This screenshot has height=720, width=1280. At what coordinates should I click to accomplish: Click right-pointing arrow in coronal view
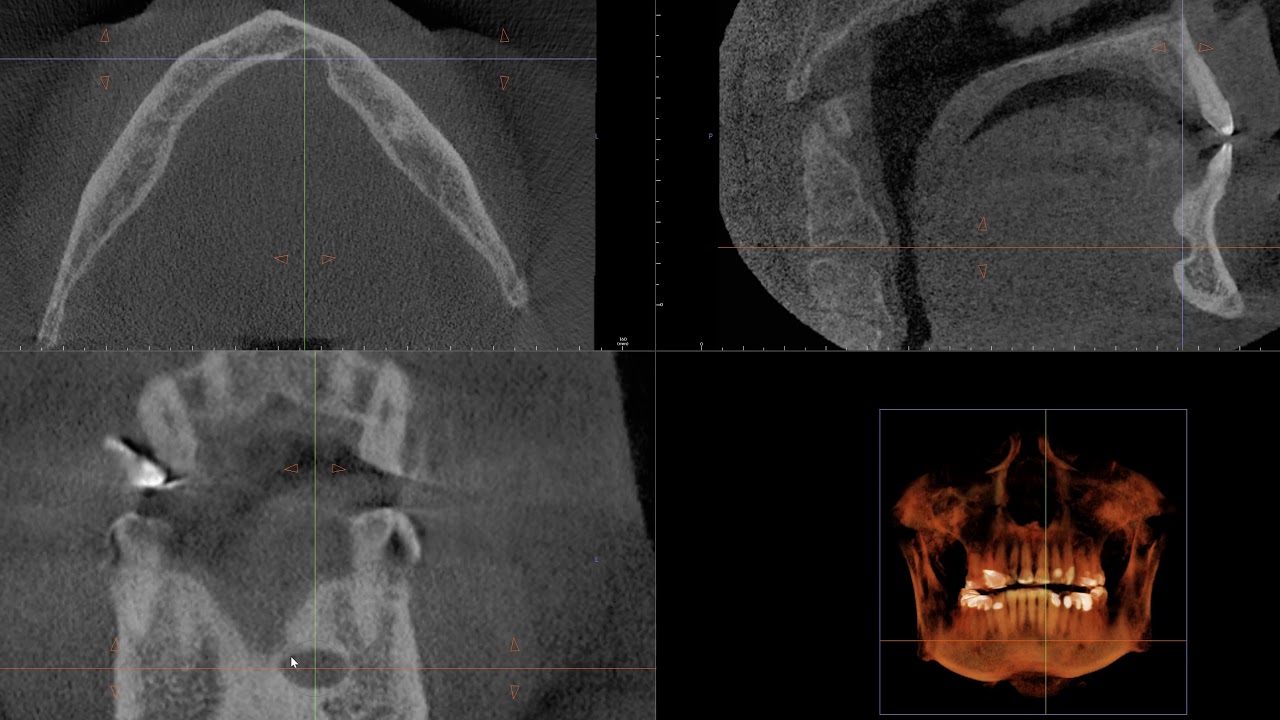[338, 468]
